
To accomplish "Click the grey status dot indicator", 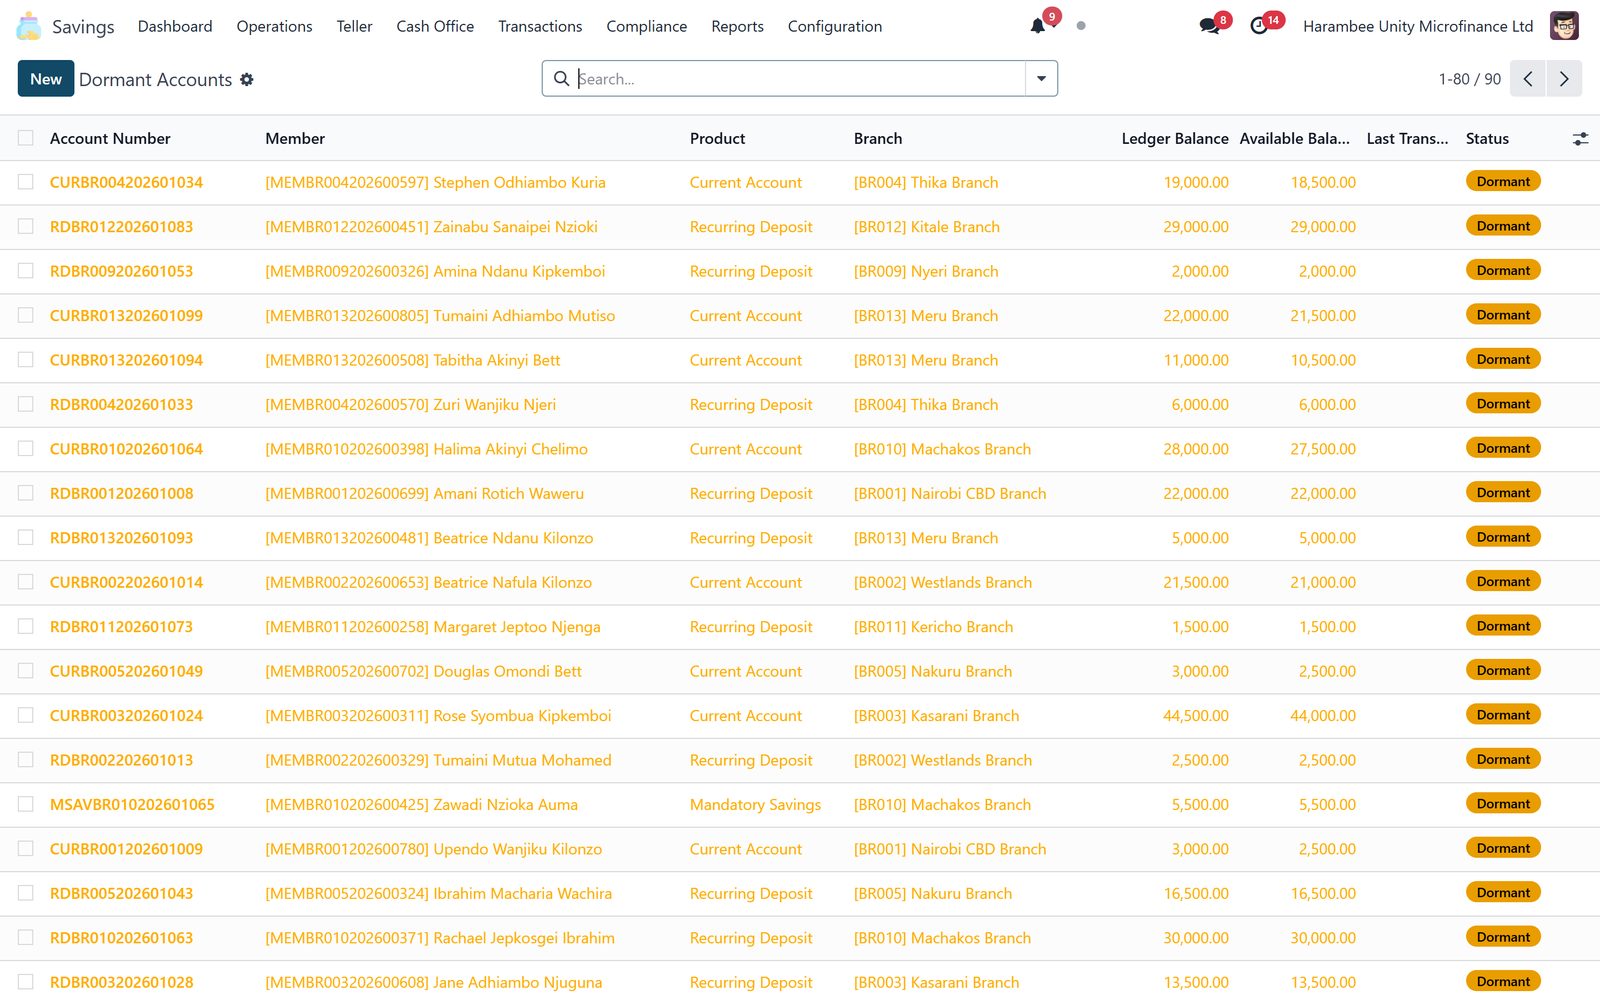I will 1081,26.
